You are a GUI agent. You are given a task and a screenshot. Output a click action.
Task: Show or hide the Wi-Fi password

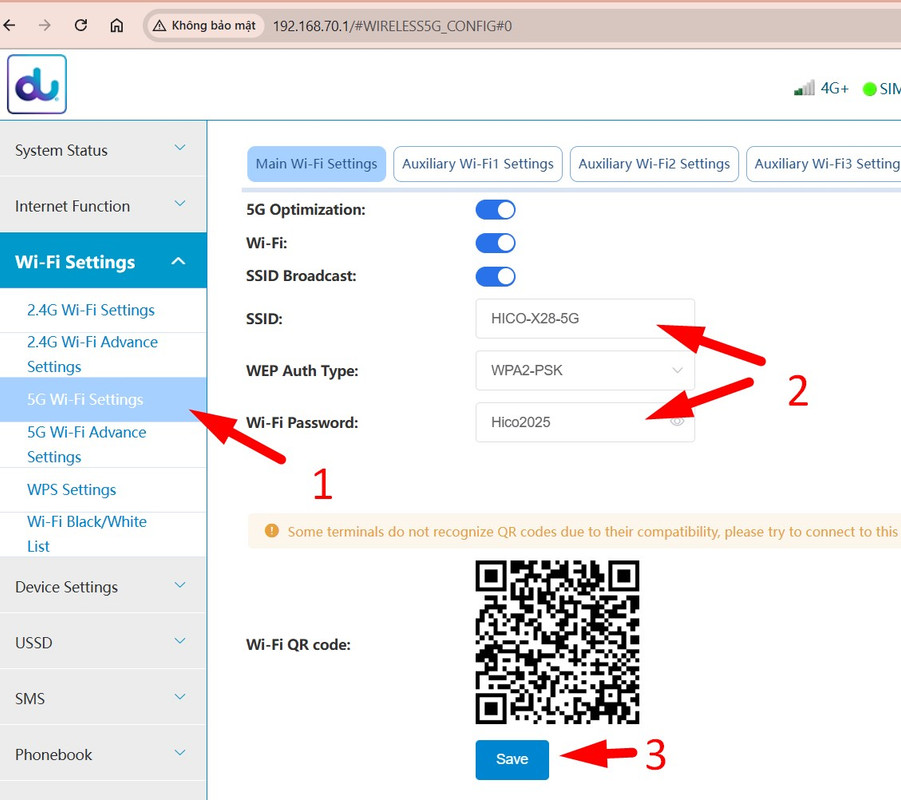coord(677,422)
